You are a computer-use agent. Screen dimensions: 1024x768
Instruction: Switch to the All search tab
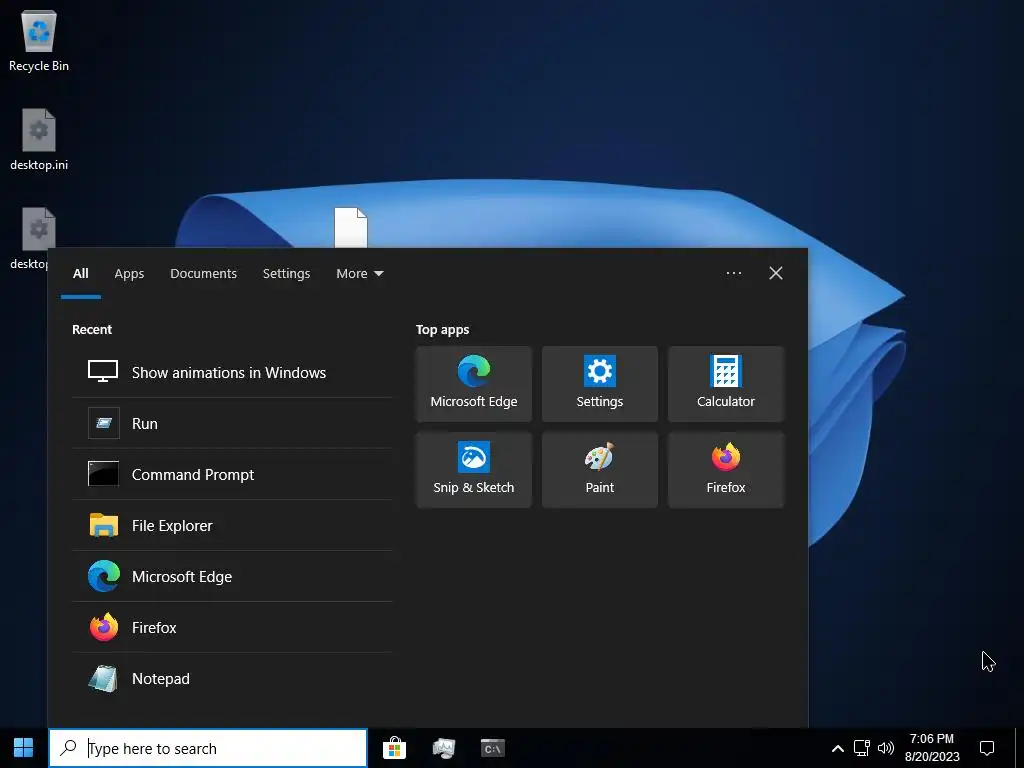[x=80, y=274]
